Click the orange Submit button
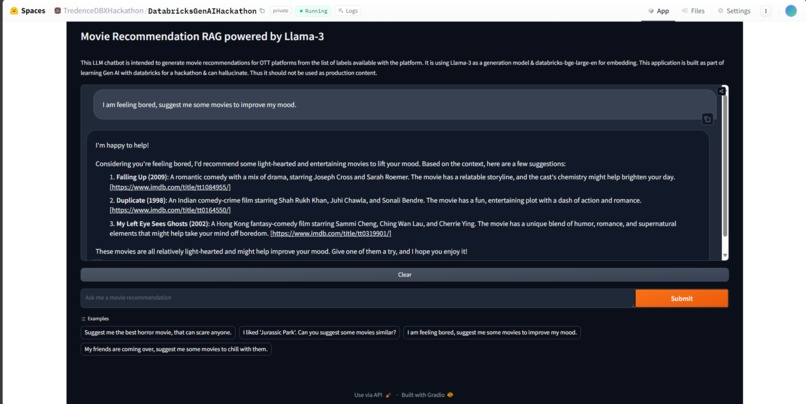806x404 pixels. click(x=682, y=298)
